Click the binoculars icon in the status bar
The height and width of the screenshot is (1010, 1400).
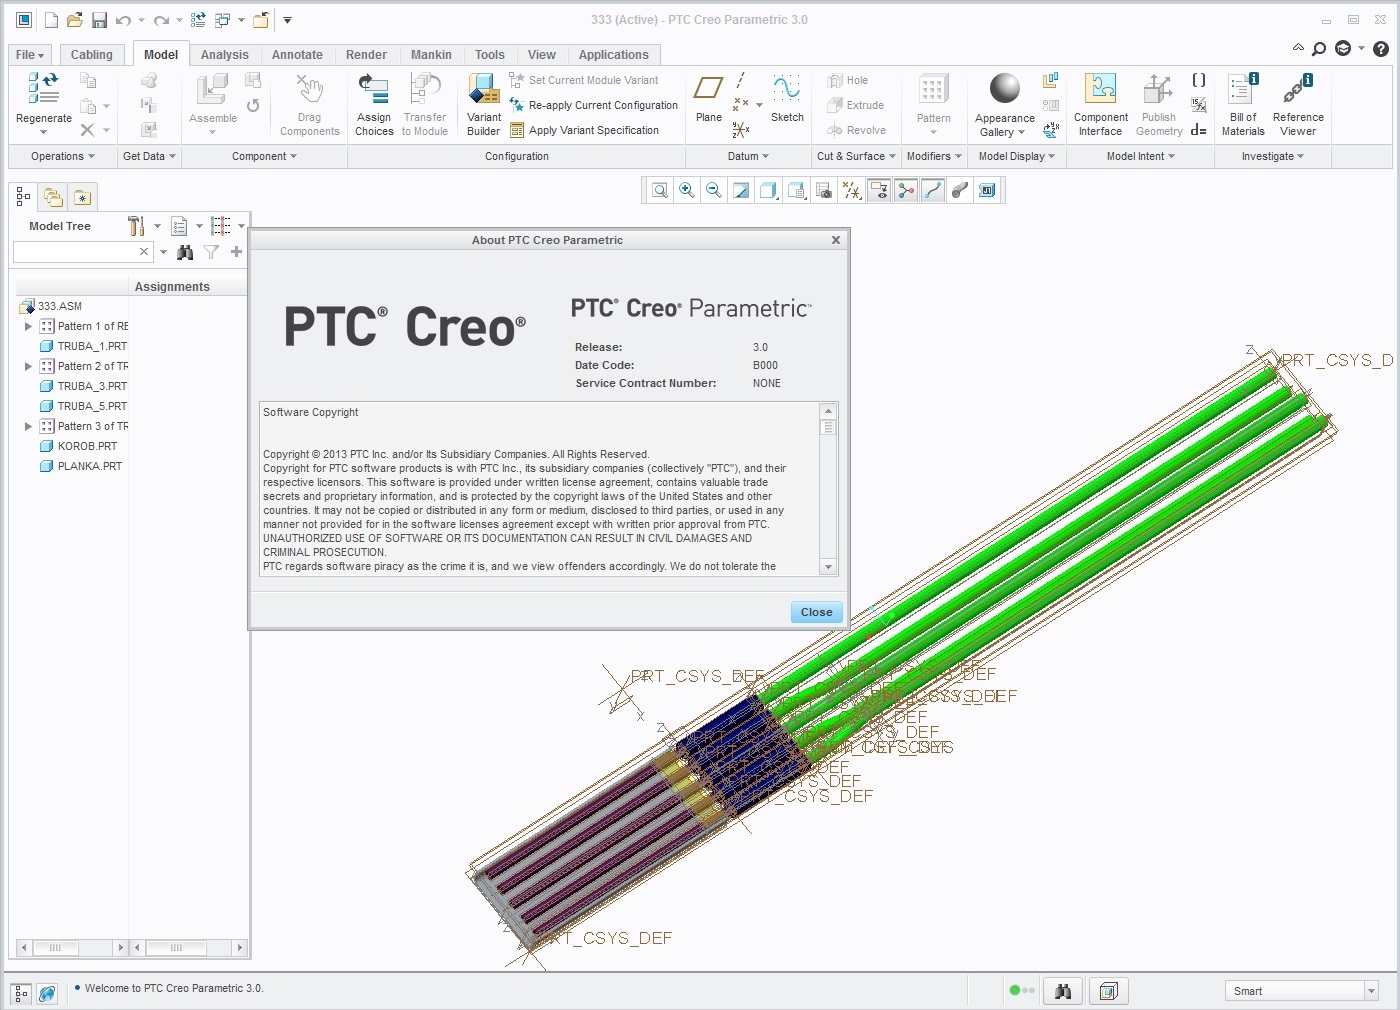(x=1063, y=991)
